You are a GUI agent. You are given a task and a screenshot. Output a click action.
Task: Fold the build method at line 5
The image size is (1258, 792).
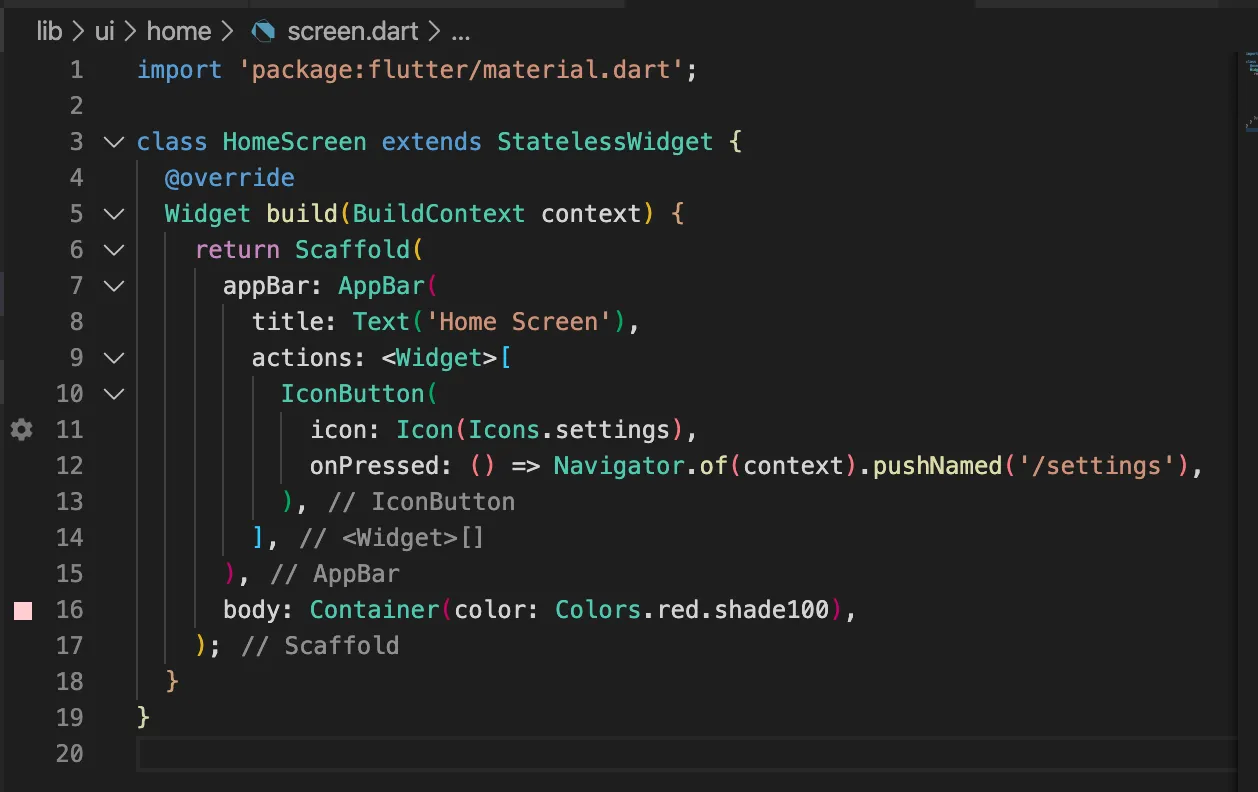[114, 214]
